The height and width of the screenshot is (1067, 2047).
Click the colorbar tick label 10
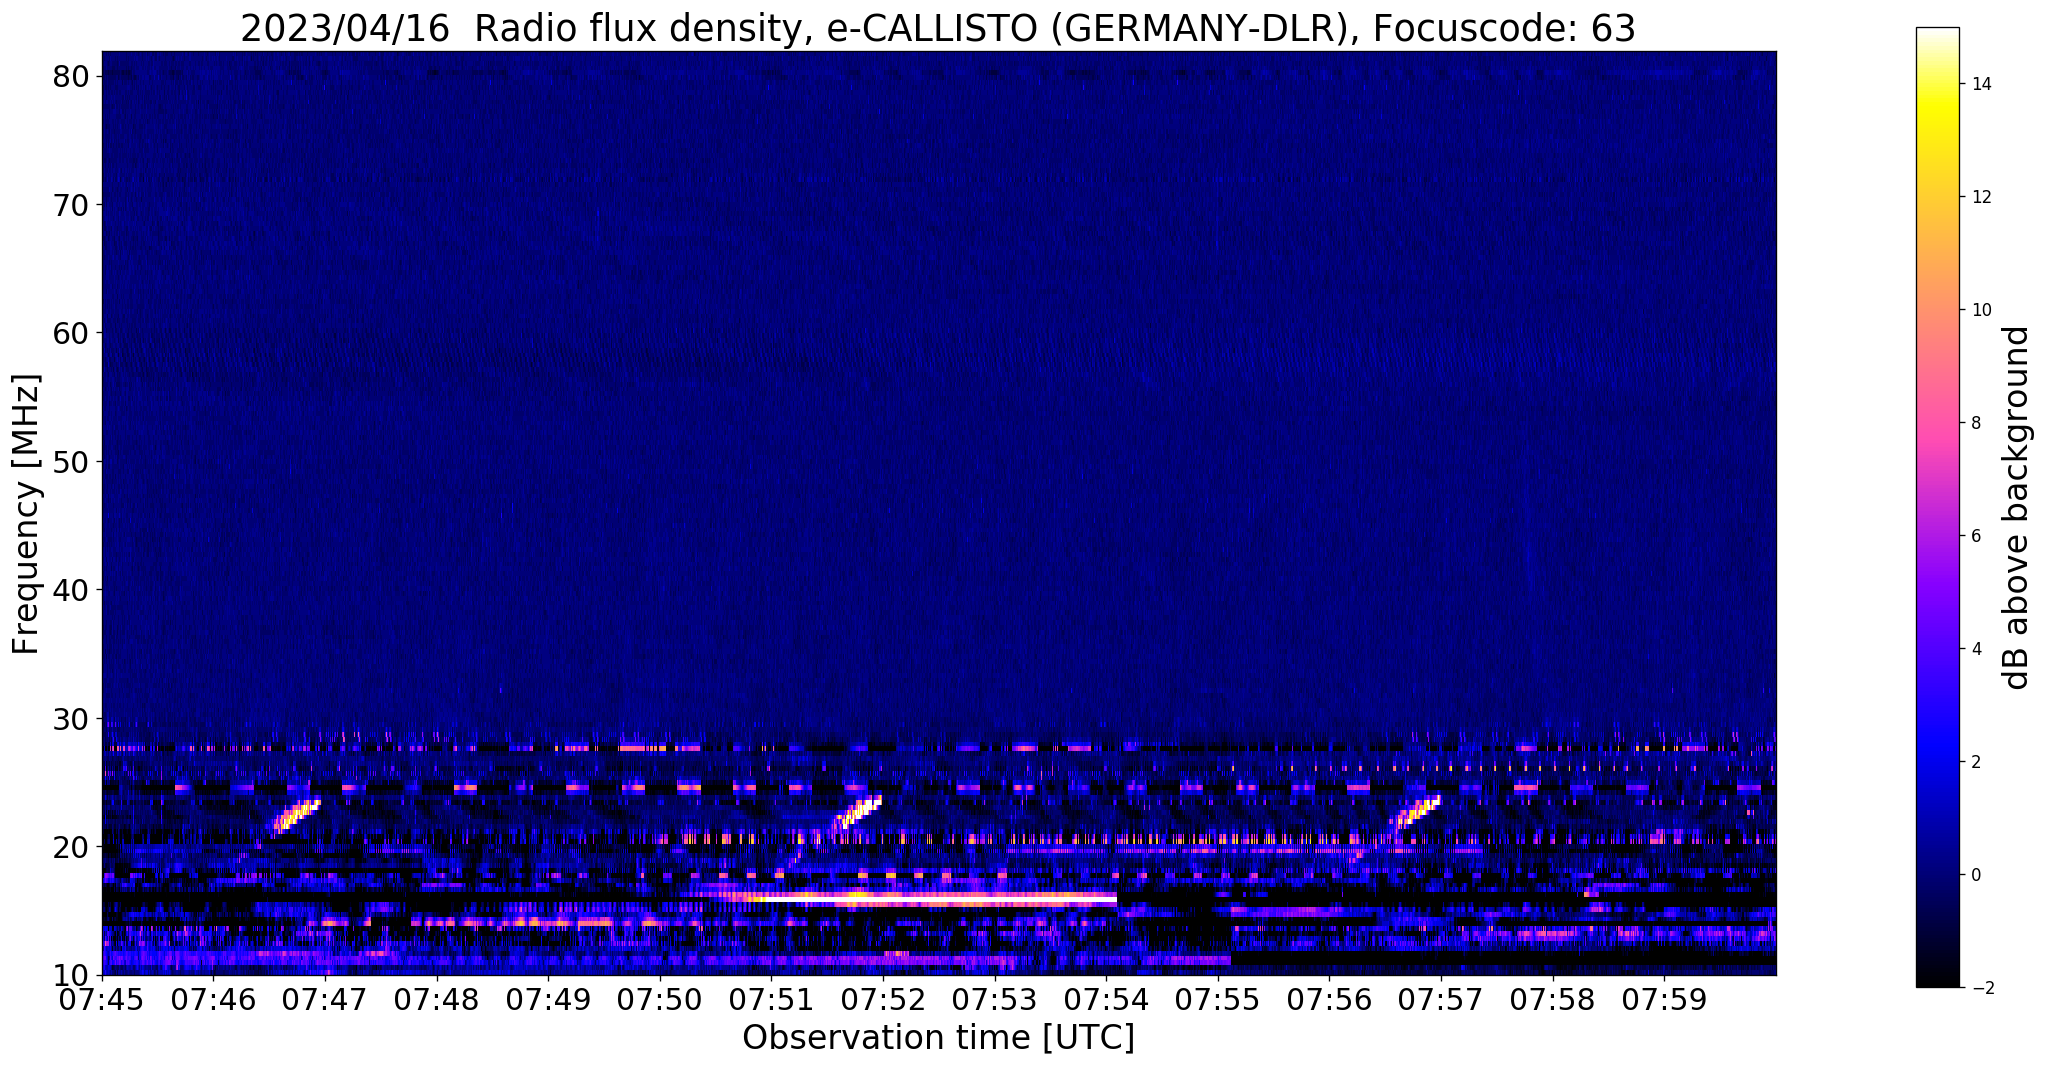click(1981, 310)
